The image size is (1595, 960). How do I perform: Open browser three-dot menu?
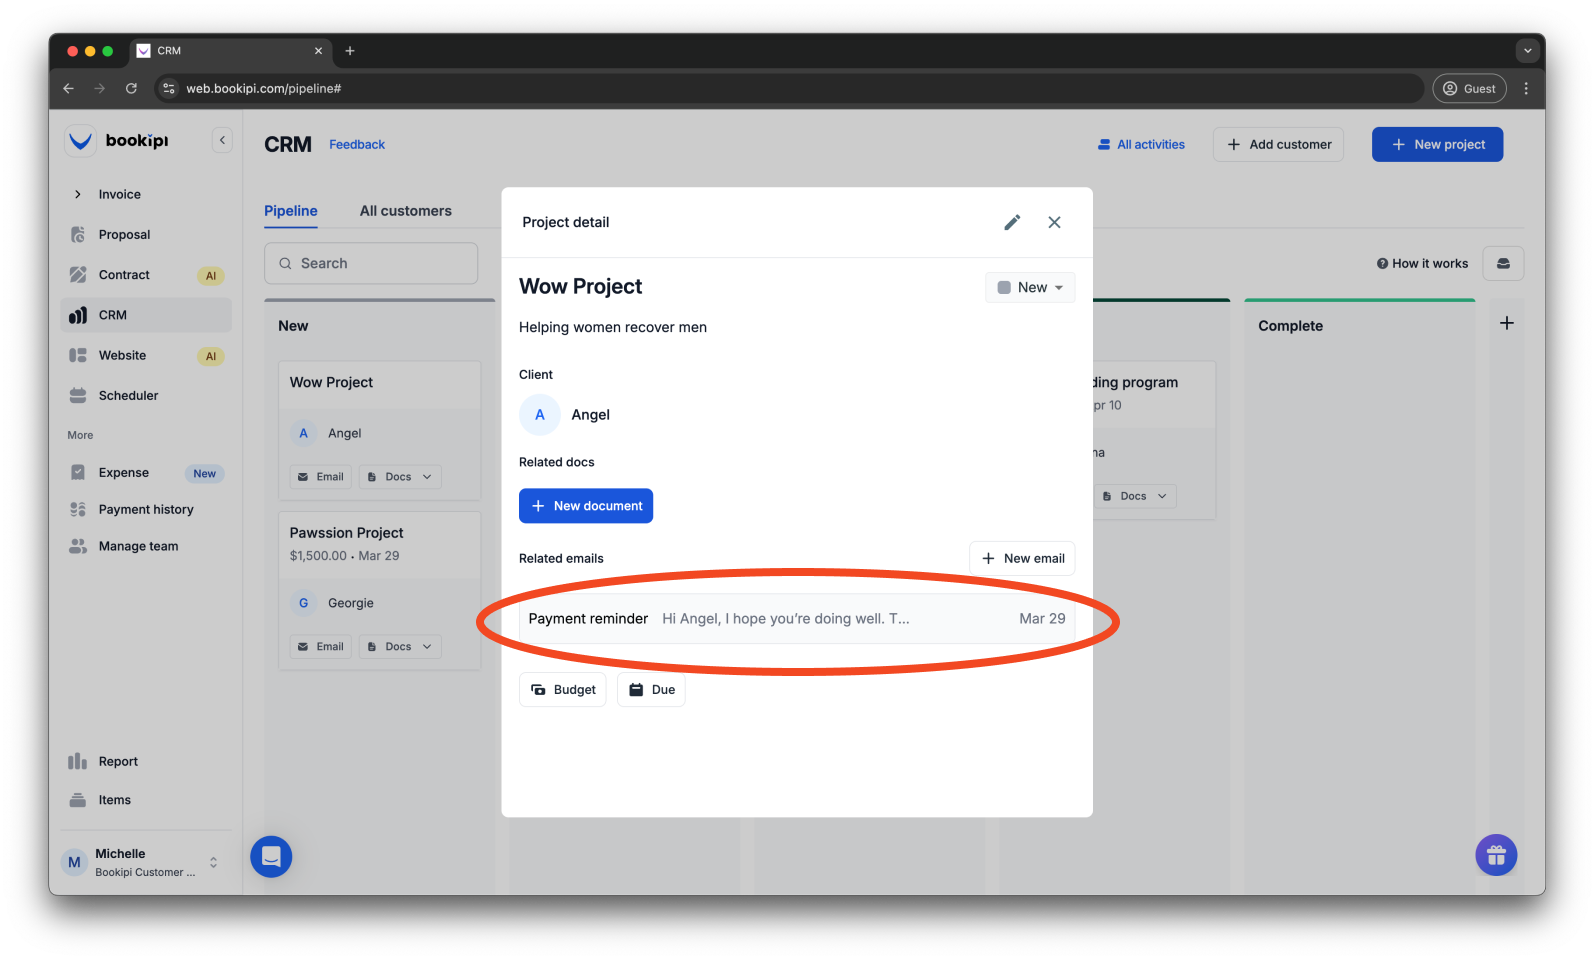pos(1526,89)
